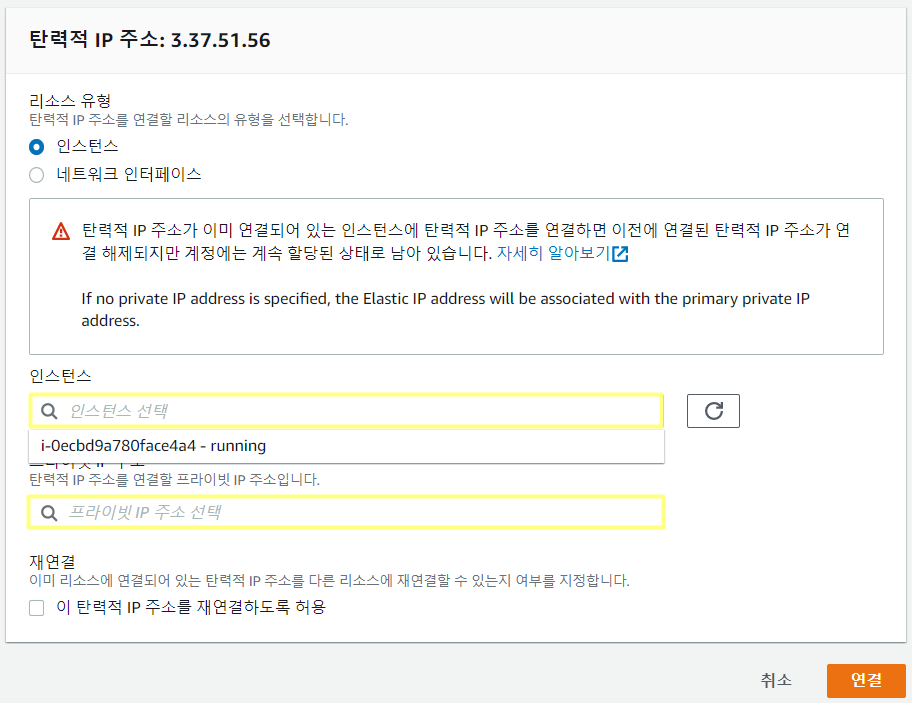The height and width of the screenshot is (703, 912).
Task: Click the magnifier icon in 프라이빗 IP field
Action: tap(49, 513)
